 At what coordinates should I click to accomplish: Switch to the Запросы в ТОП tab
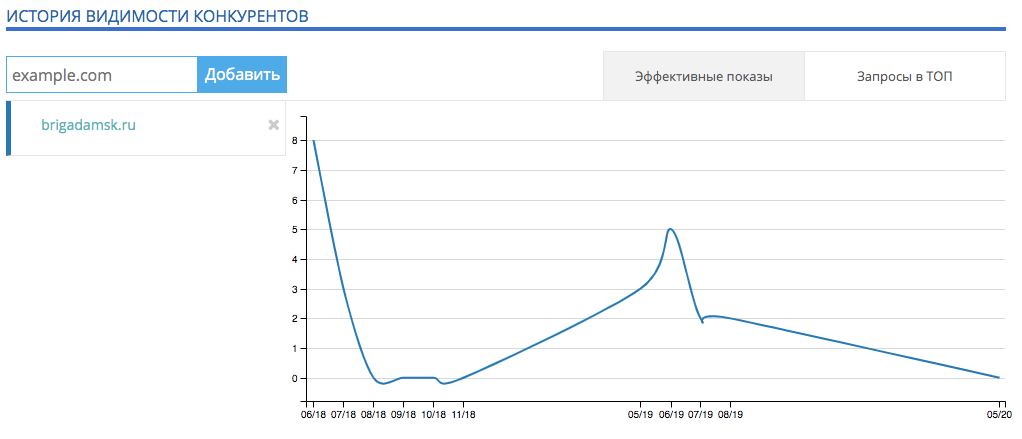click(x=904, y=76)
